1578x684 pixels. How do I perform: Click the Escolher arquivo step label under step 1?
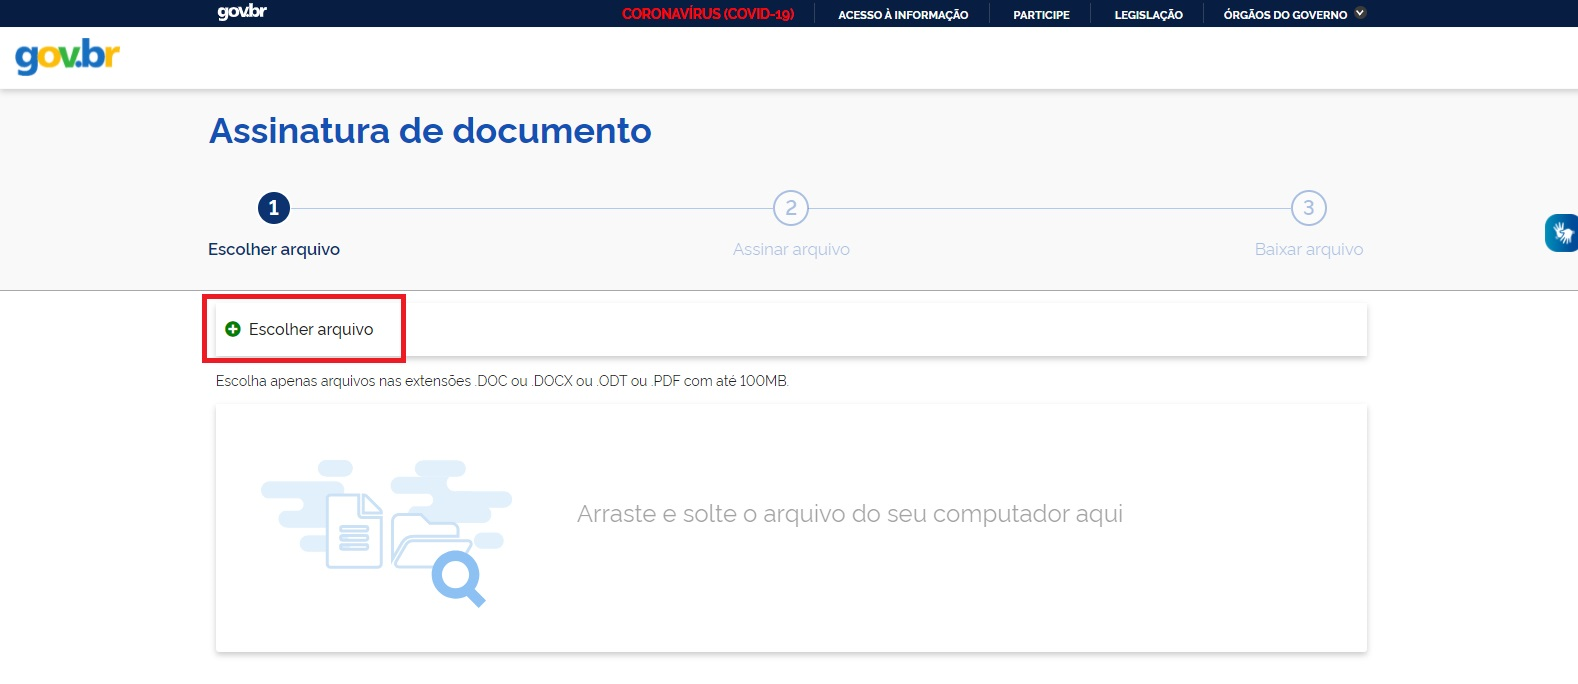coord(274,249)
